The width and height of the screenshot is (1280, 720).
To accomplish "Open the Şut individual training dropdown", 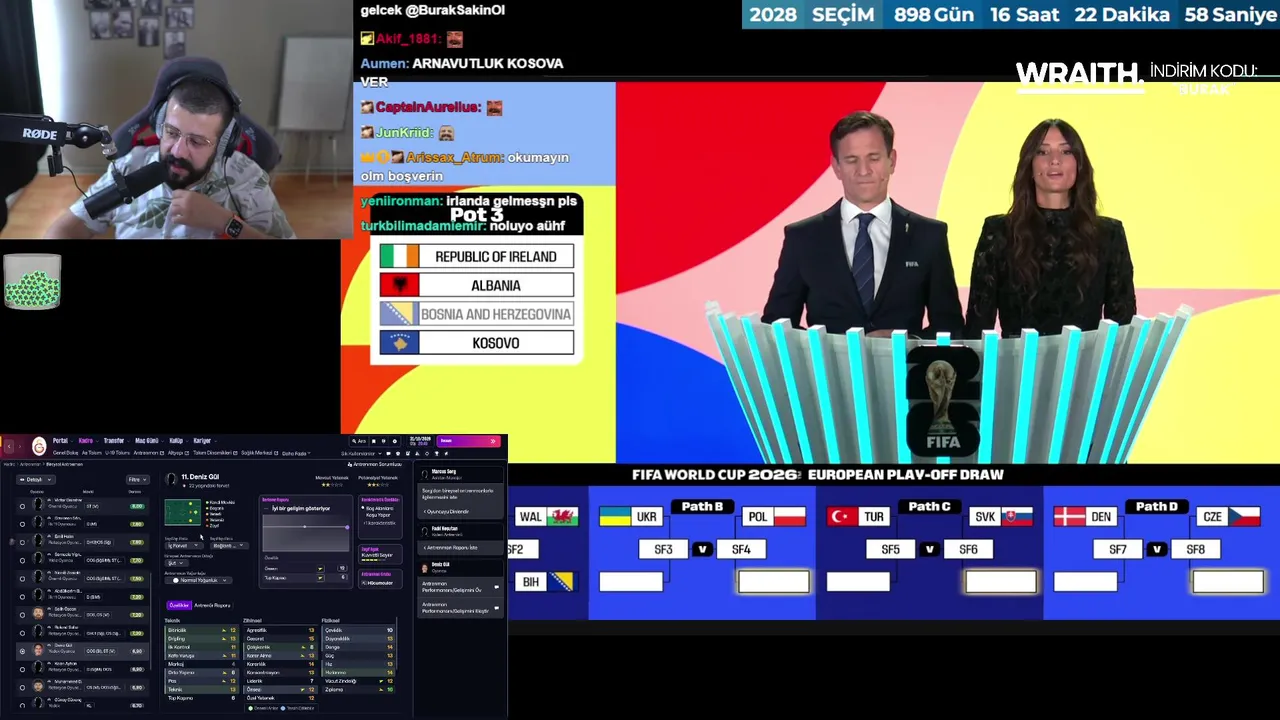I will coord(176,563).
